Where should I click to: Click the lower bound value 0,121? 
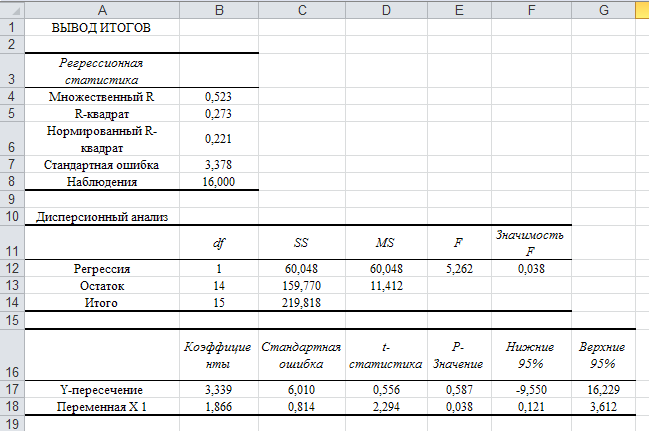[x=531, y=407]
